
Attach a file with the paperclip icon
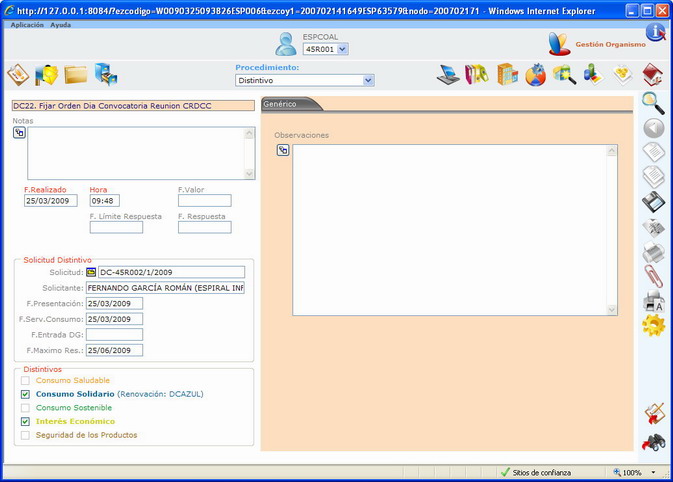click(654, 276)
